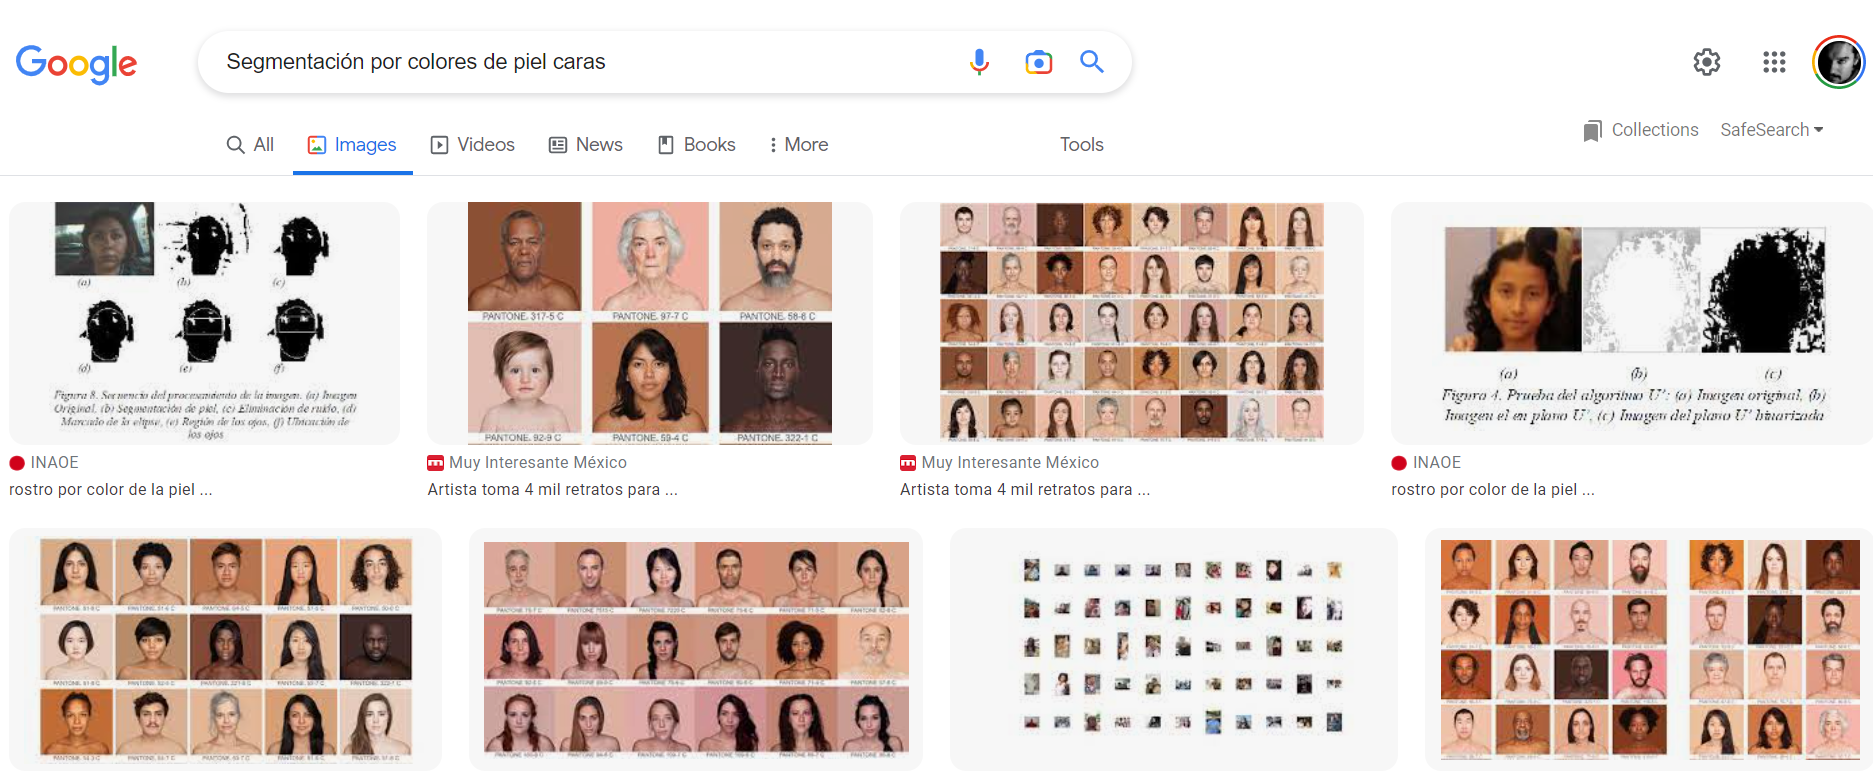Open the Tools filter options
1873x774 pixels.
click(1081, 145)
